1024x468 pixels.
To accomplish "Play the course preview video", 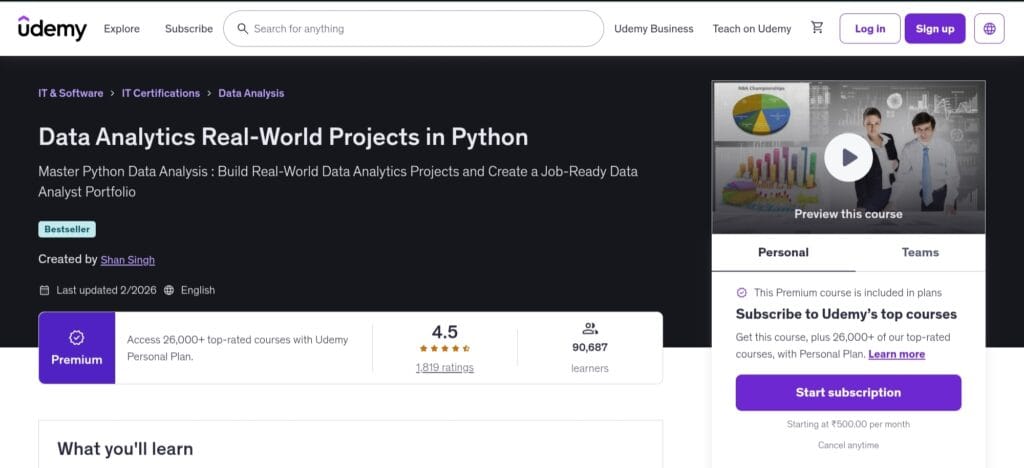I will coord(848,157).
